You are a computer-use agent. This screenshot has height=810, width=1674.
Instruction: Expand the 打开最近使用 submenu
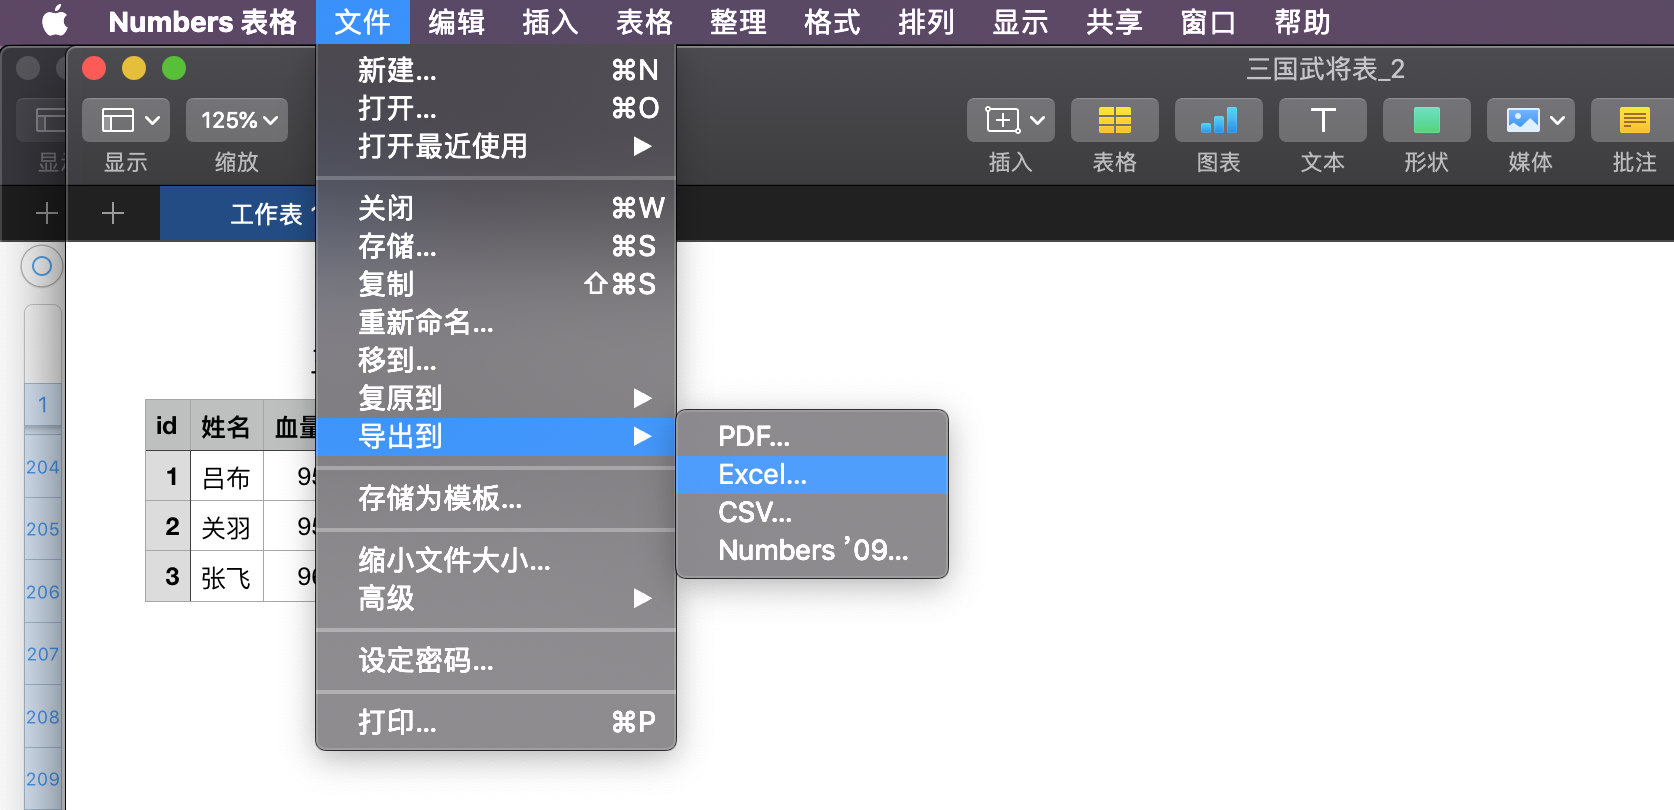coord(496,146)
